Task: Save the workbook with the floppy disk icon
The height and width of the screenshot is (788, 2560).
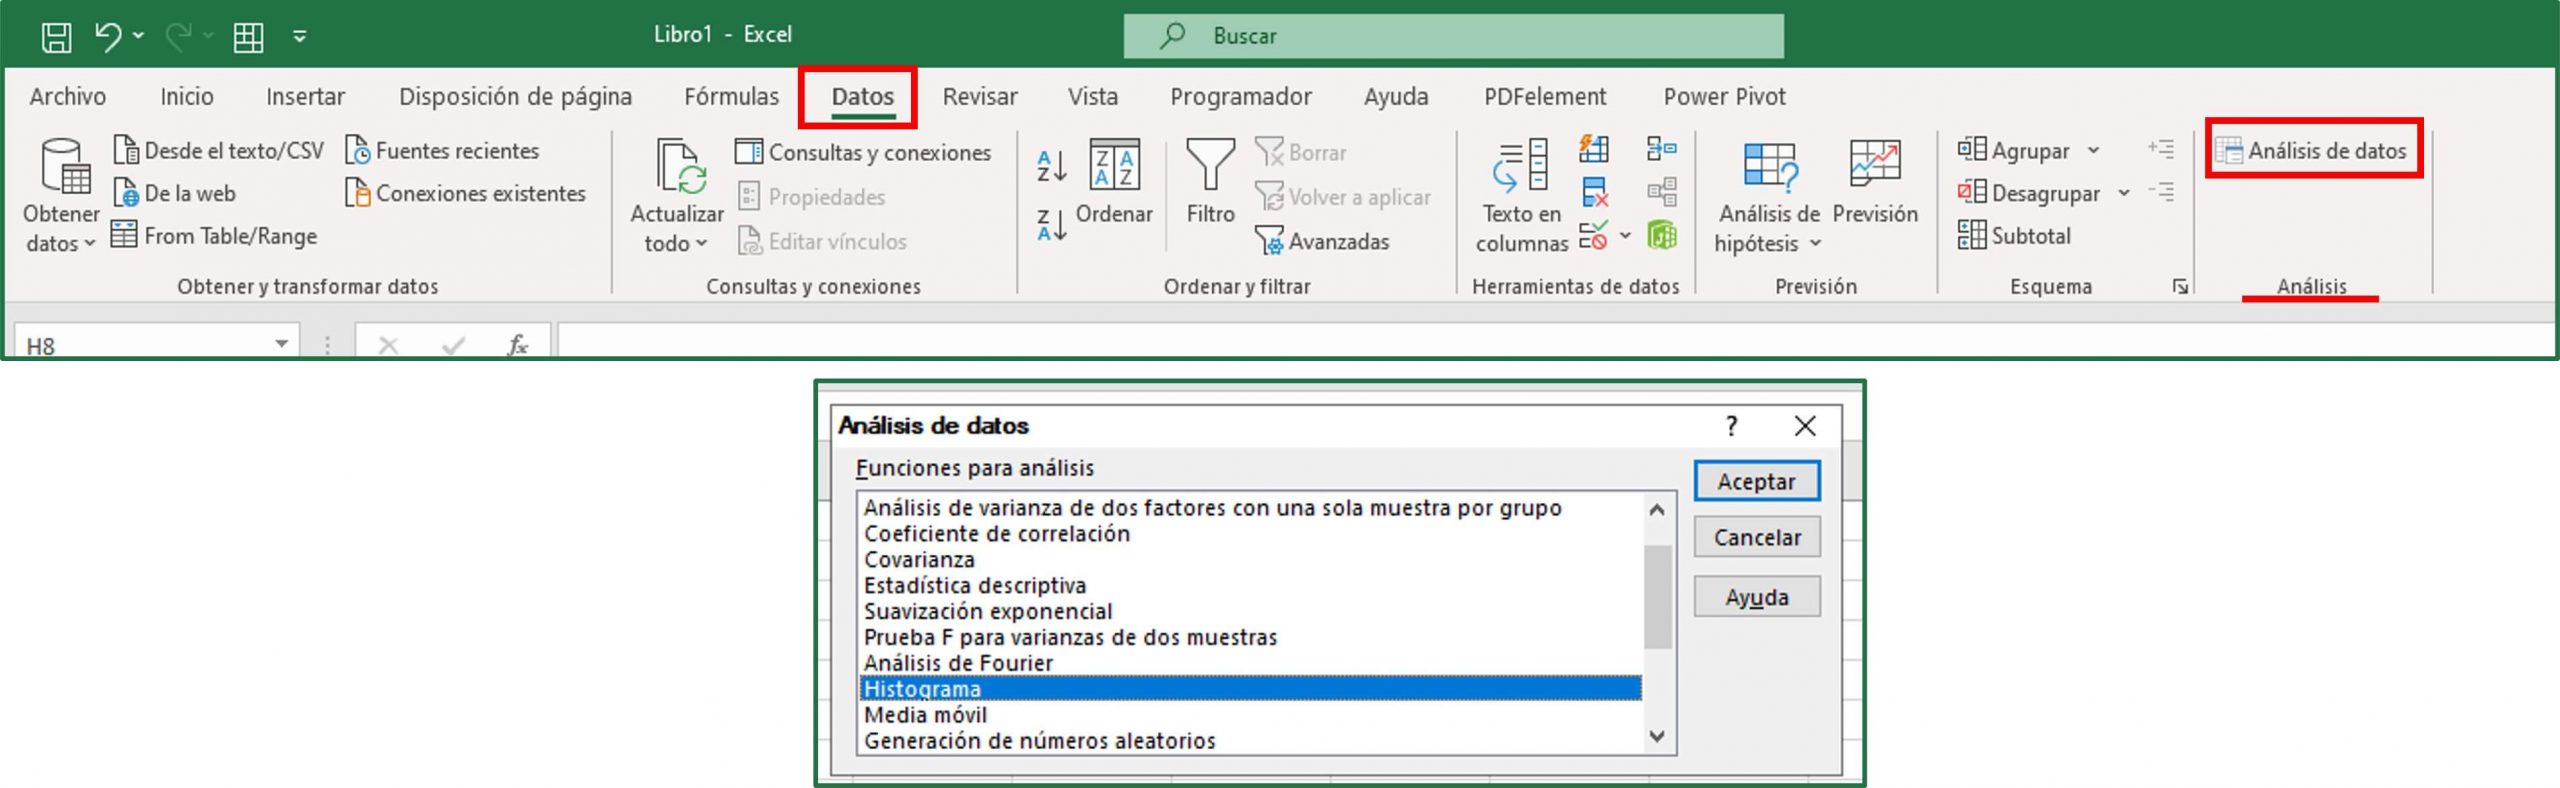Action: (x=56, y=37)
